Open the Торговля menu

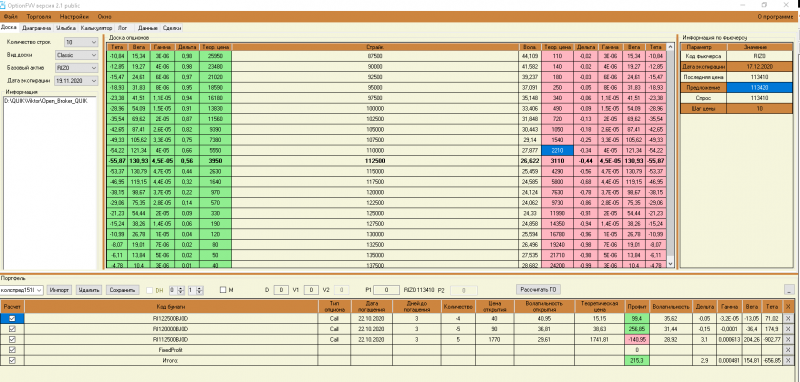[x=39, y=17]
